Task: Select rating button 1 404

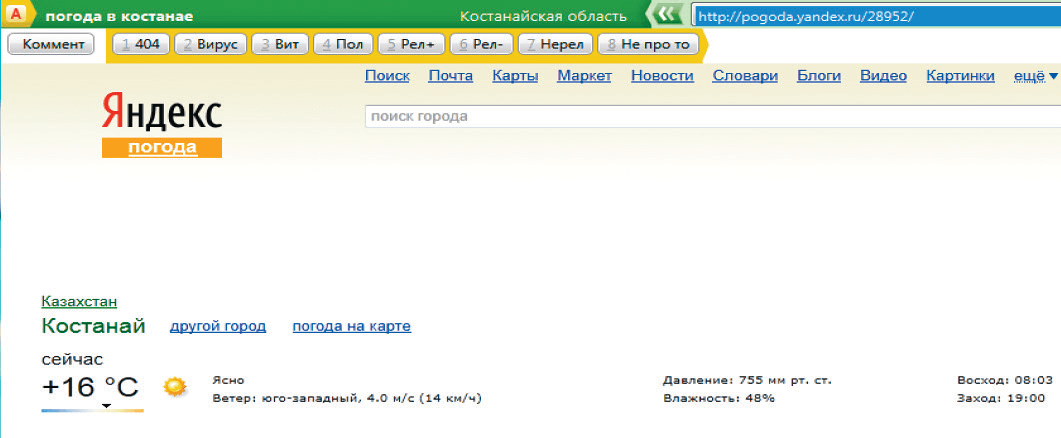Action: click(x=141, y=45)
